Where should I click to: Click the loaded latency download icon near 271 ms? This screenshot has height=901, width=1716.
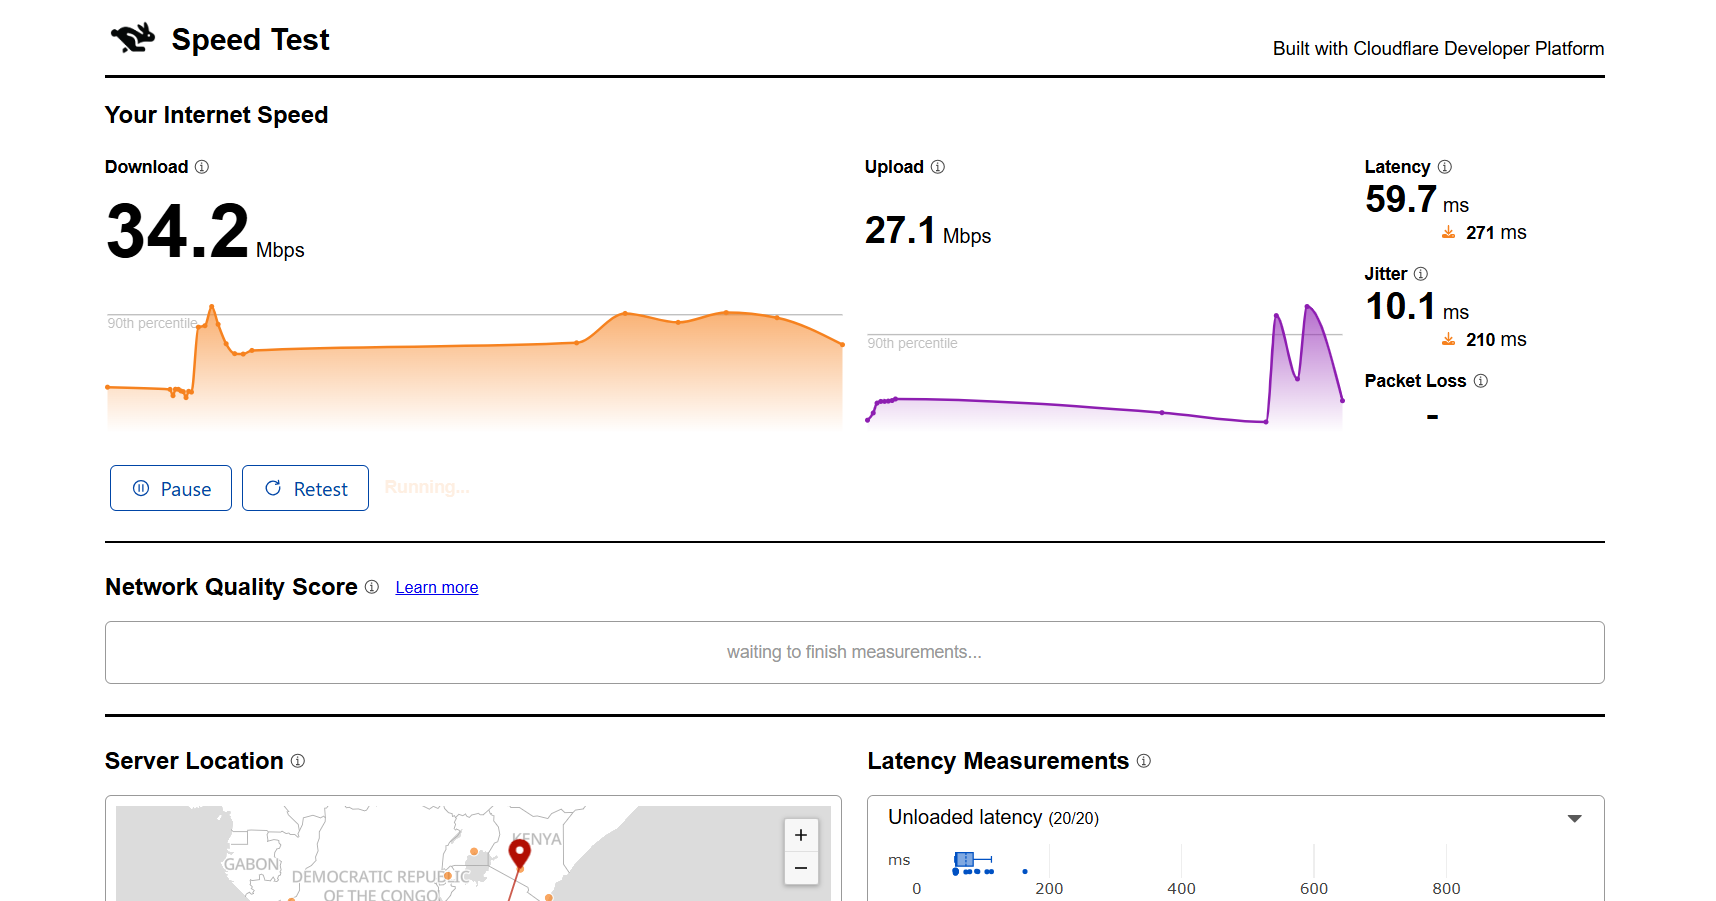[1448, 233]
